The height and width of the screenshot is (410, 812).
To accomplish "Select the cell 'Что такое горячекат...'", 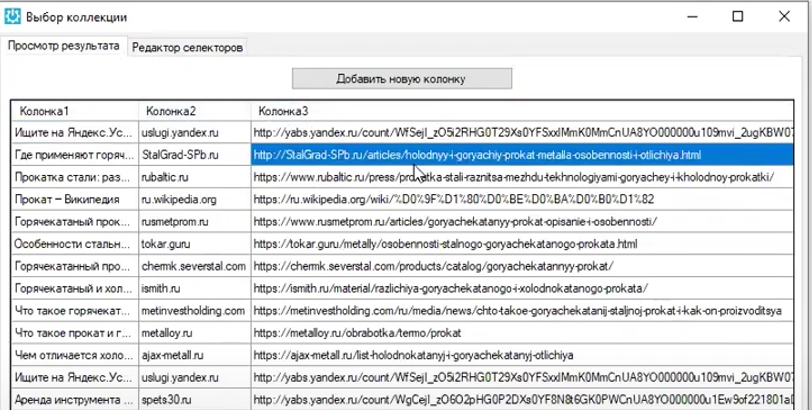I will (75, 311).
